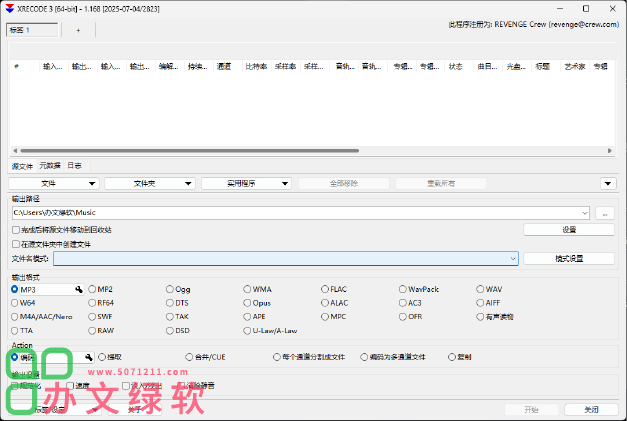Click the 重载所有 reload all button
This screenshot has height=421, width=627.
click(441, 184)
